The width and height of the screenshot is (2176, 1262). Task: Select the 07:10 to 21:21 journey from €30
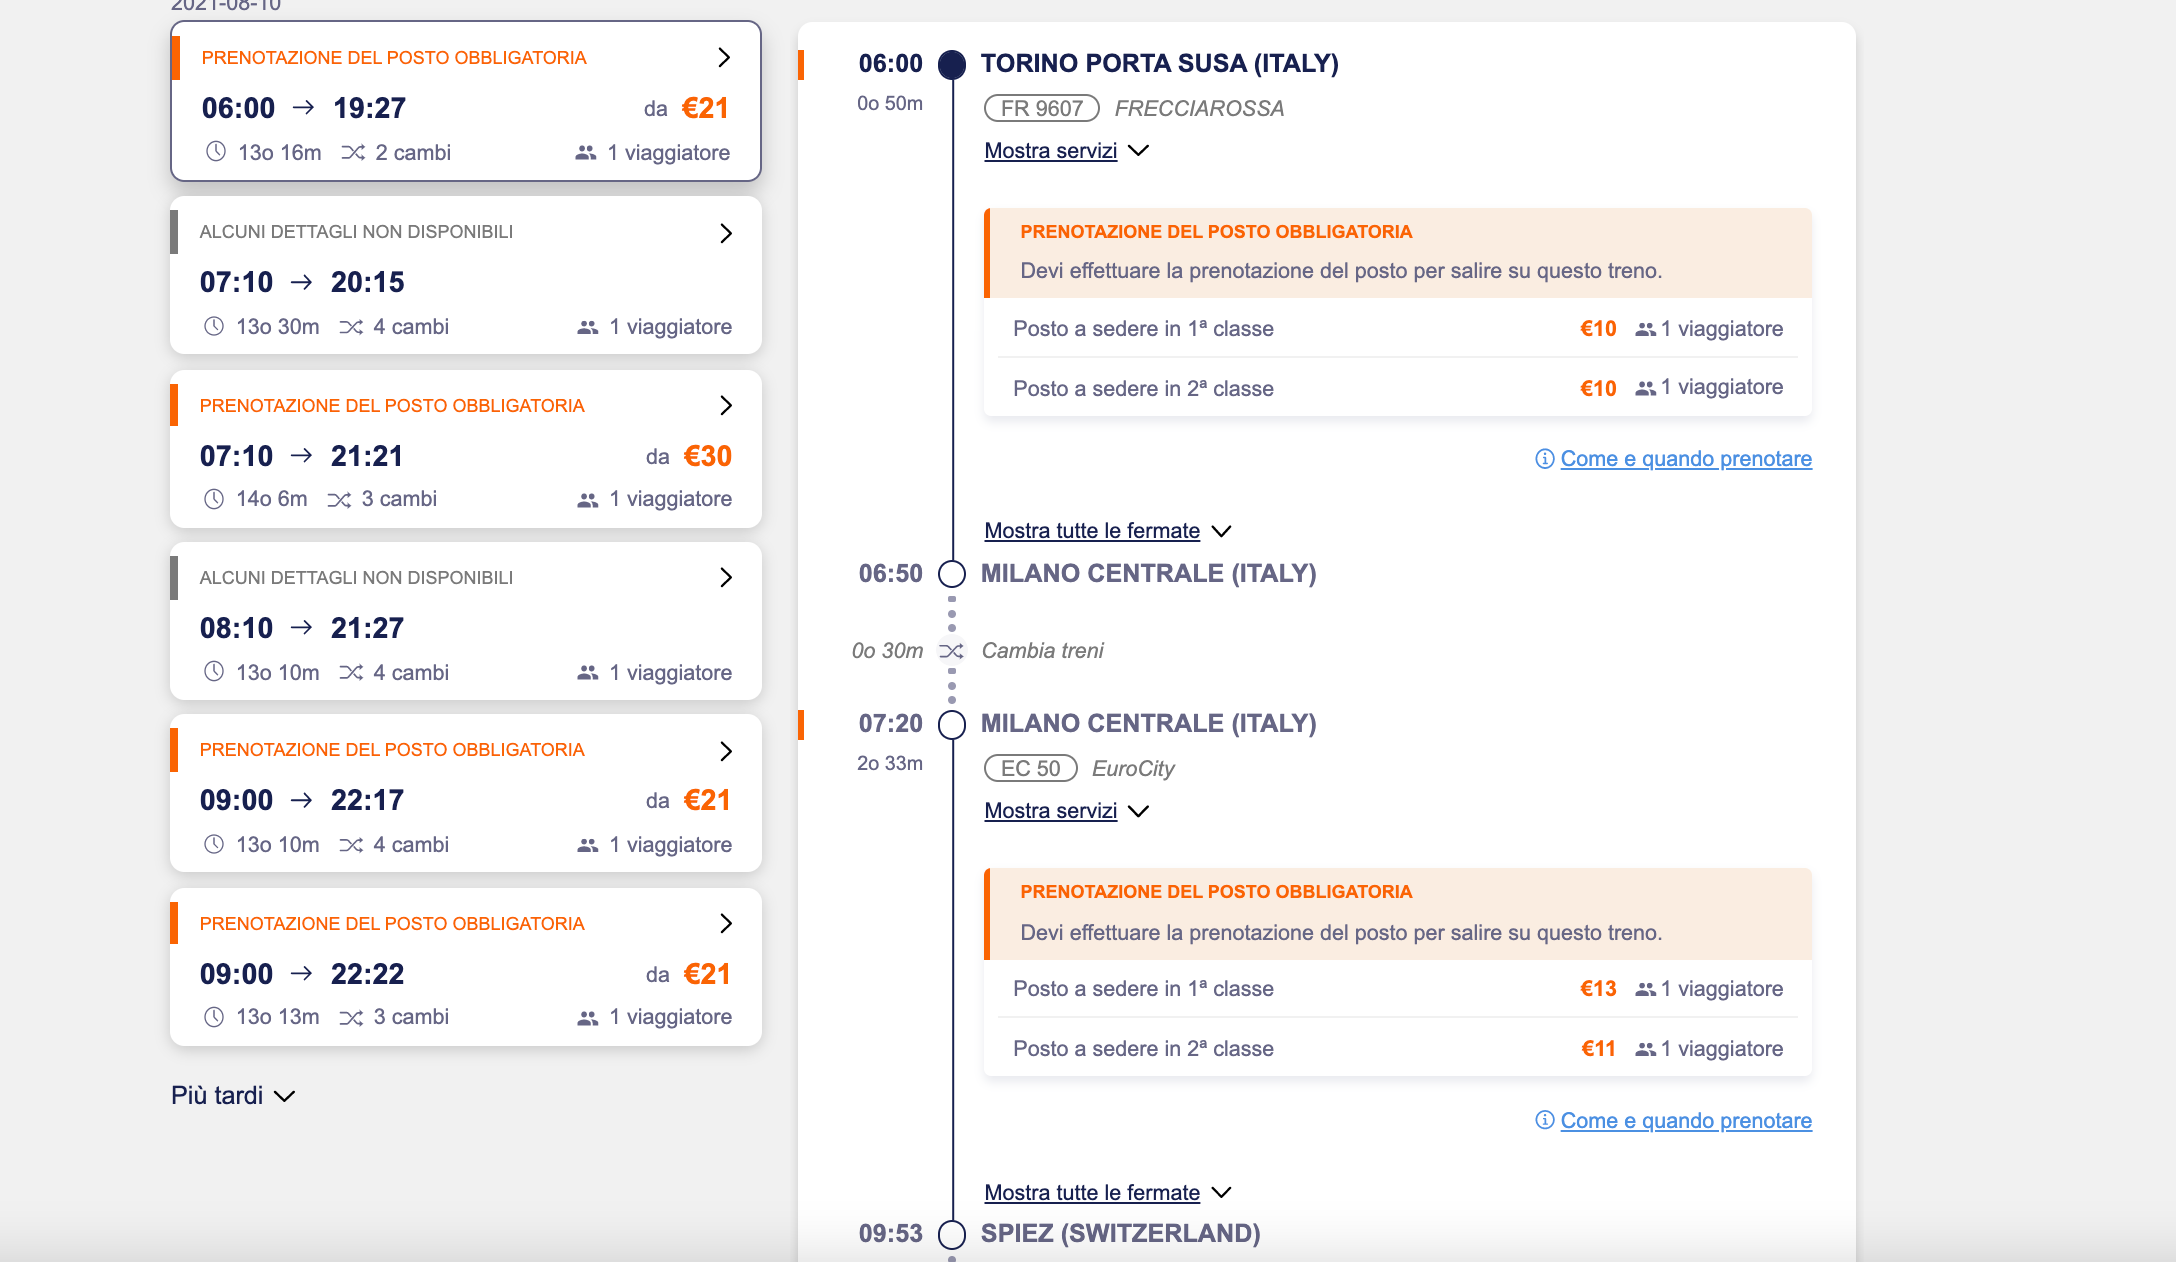point(466,449)
